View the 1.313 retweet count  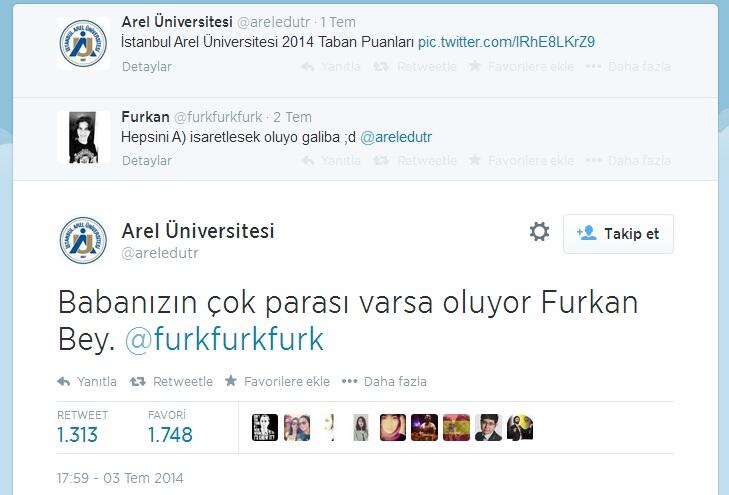[x=78, y=435]
